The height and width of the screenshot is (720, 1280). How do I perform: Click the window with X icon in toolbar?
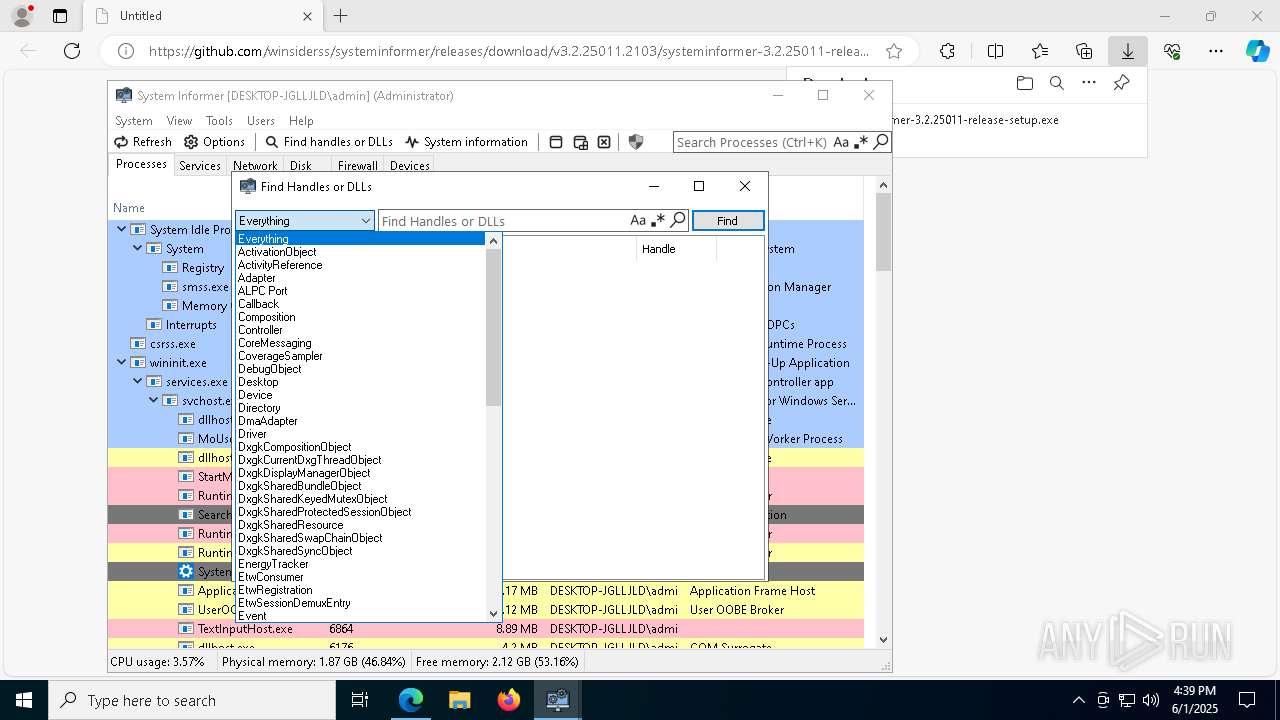click(x=604, y=142)
